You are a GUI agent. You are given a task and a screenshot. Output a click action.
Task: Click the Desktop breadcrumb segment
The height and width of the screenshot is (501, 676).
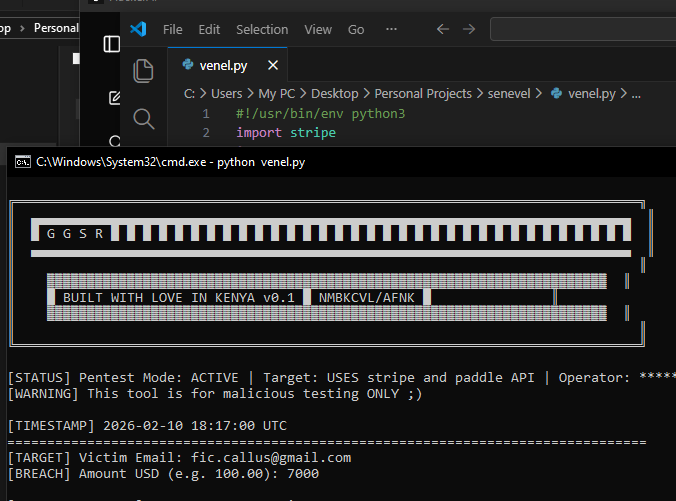coord(335,94)
